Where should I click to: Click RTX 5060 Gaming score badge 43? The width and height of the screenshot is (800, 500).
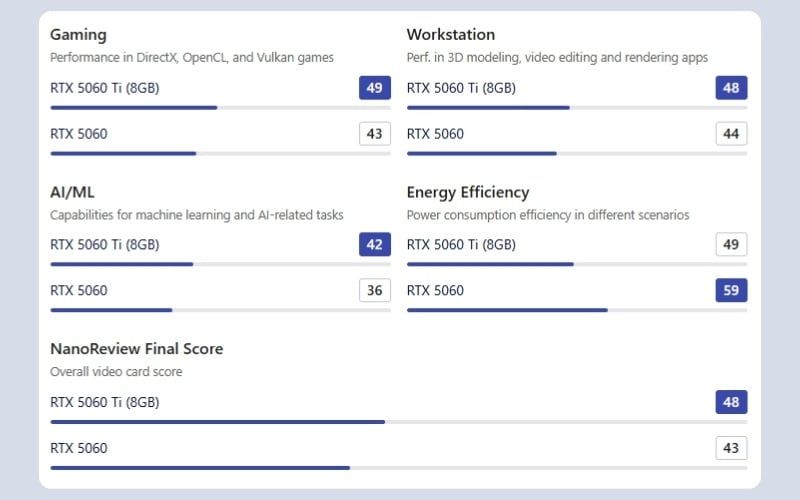click(374, 134)
